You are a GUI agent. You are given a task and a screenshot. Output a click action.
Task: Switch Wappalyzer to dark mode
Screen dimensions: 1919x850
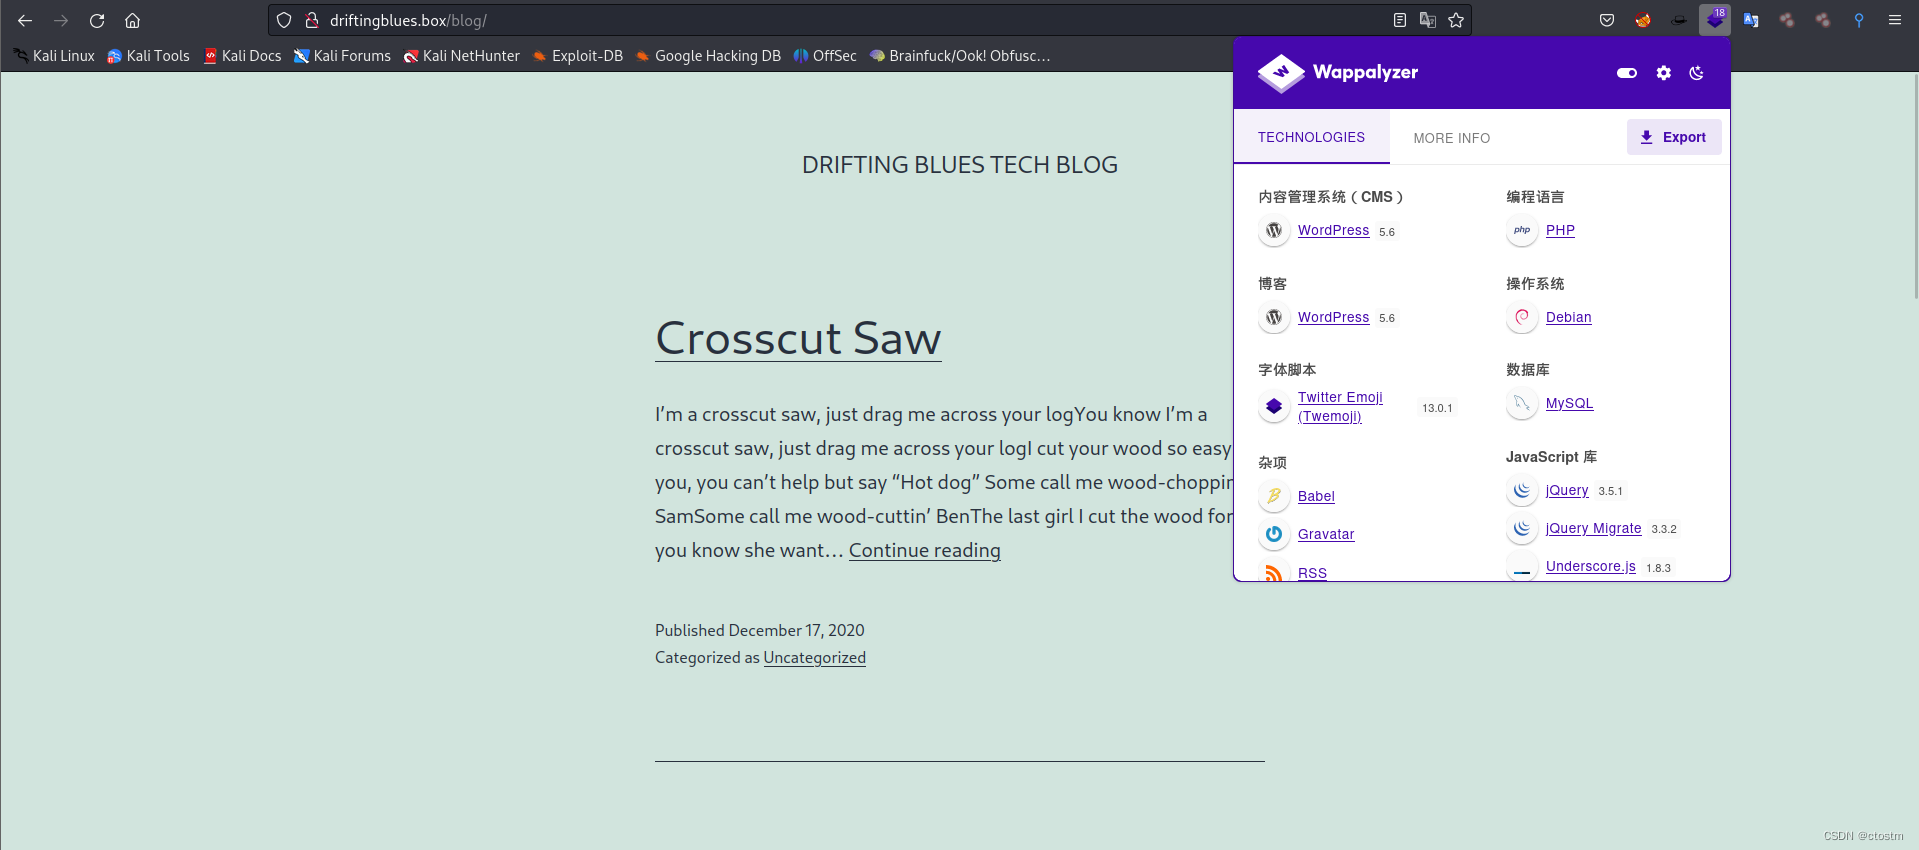click(1697, 73)
